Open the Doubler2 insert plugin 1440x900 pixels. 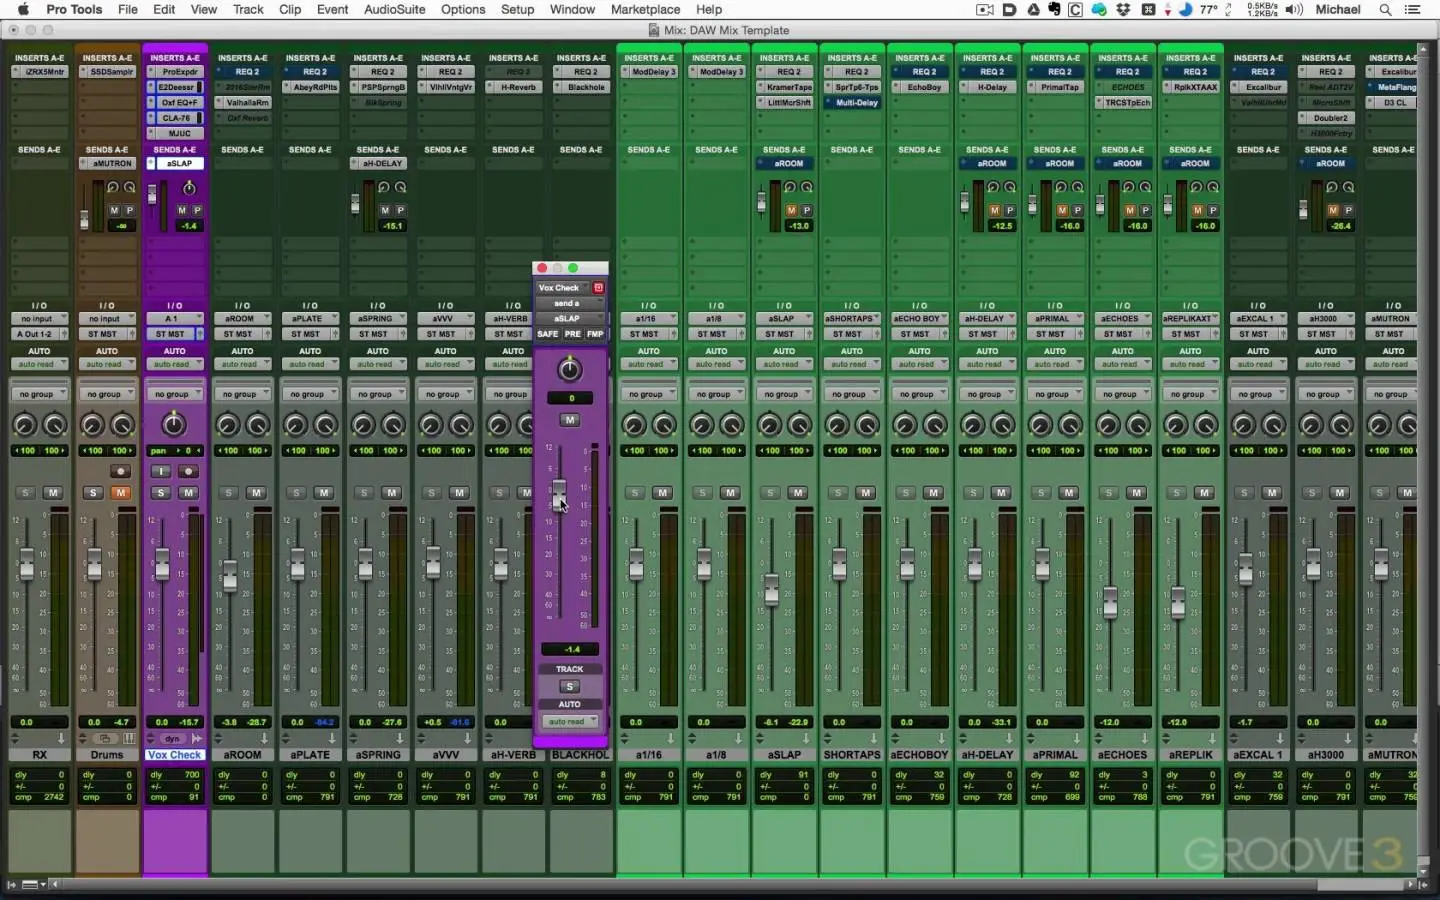1330,118
